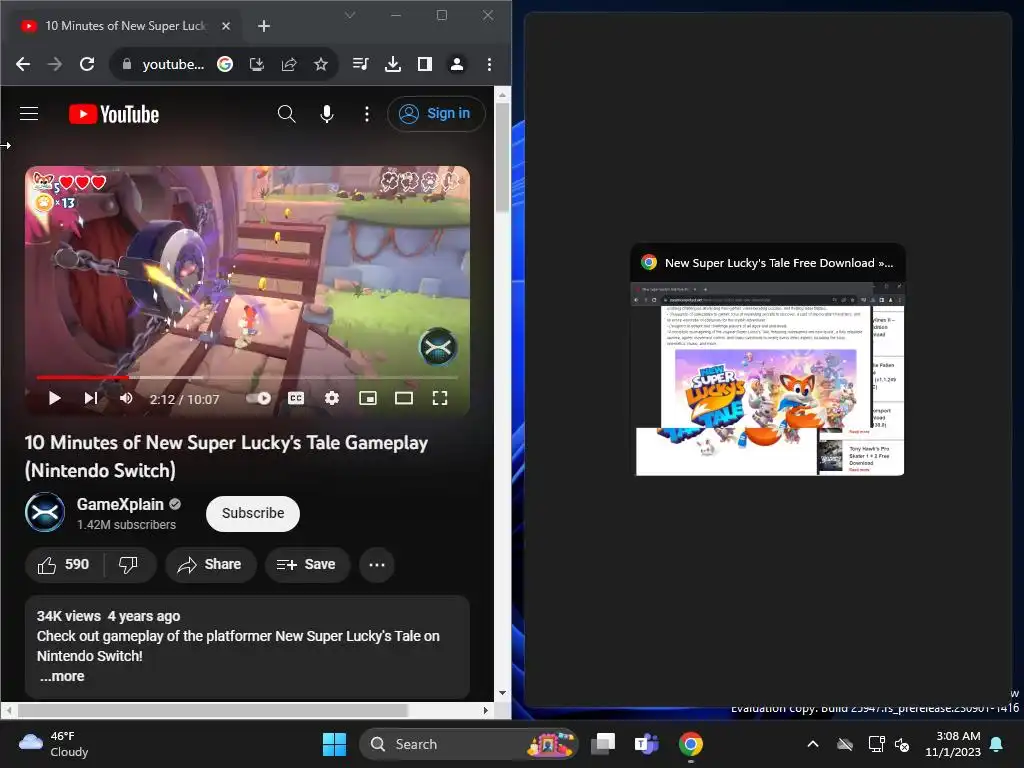Click the taskbar Search box
Screen dimensions: 1024x768
[469, 744]
